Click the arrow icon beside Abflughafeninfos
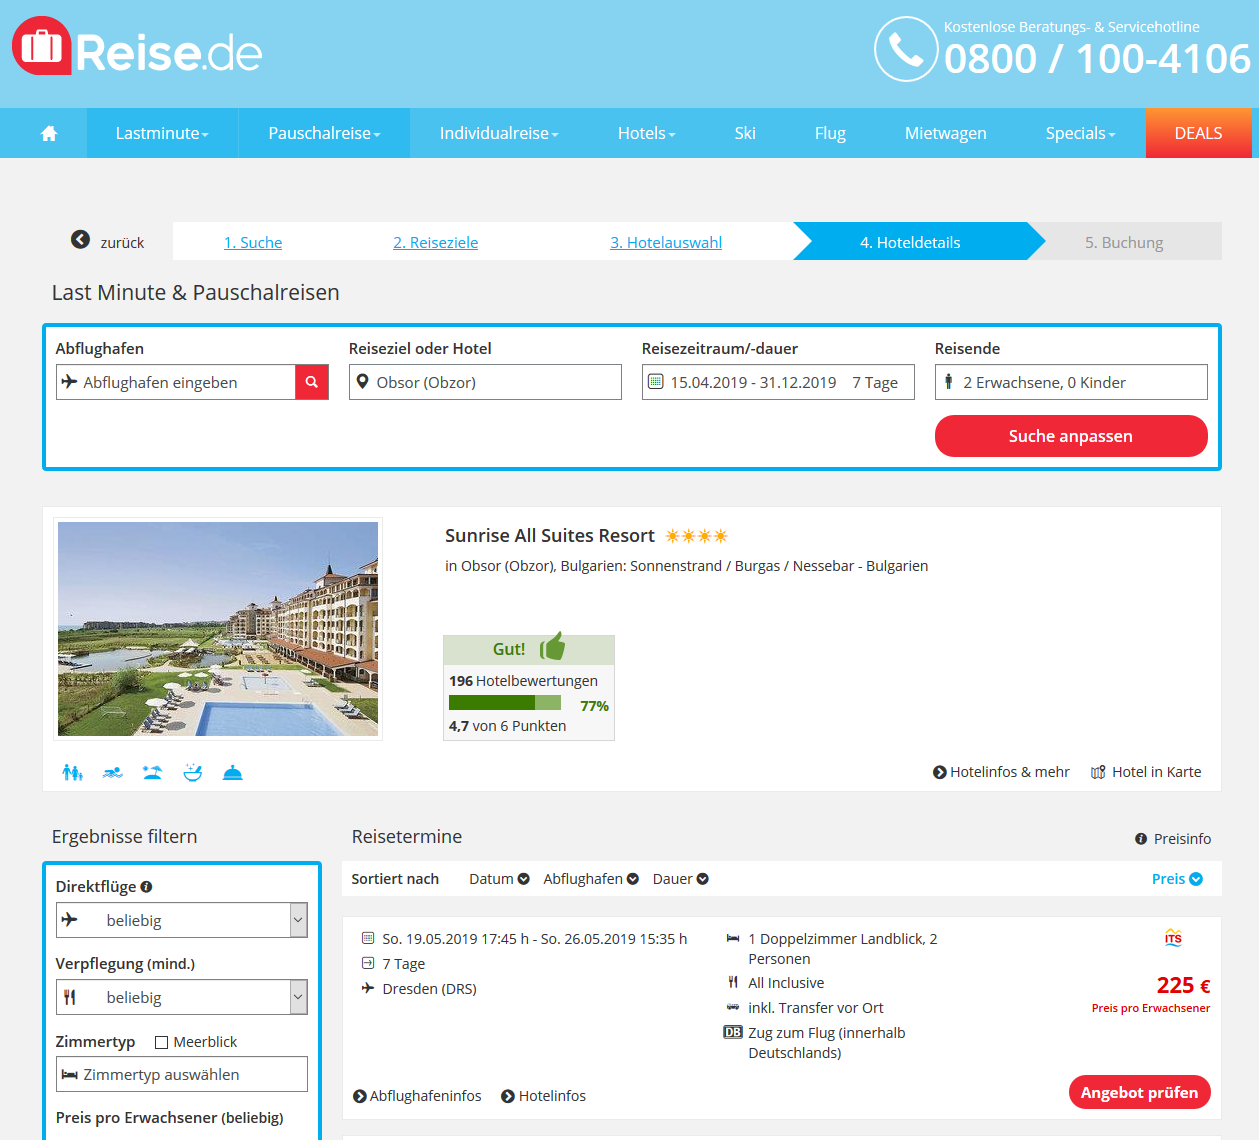 (x=360, y=1096)
